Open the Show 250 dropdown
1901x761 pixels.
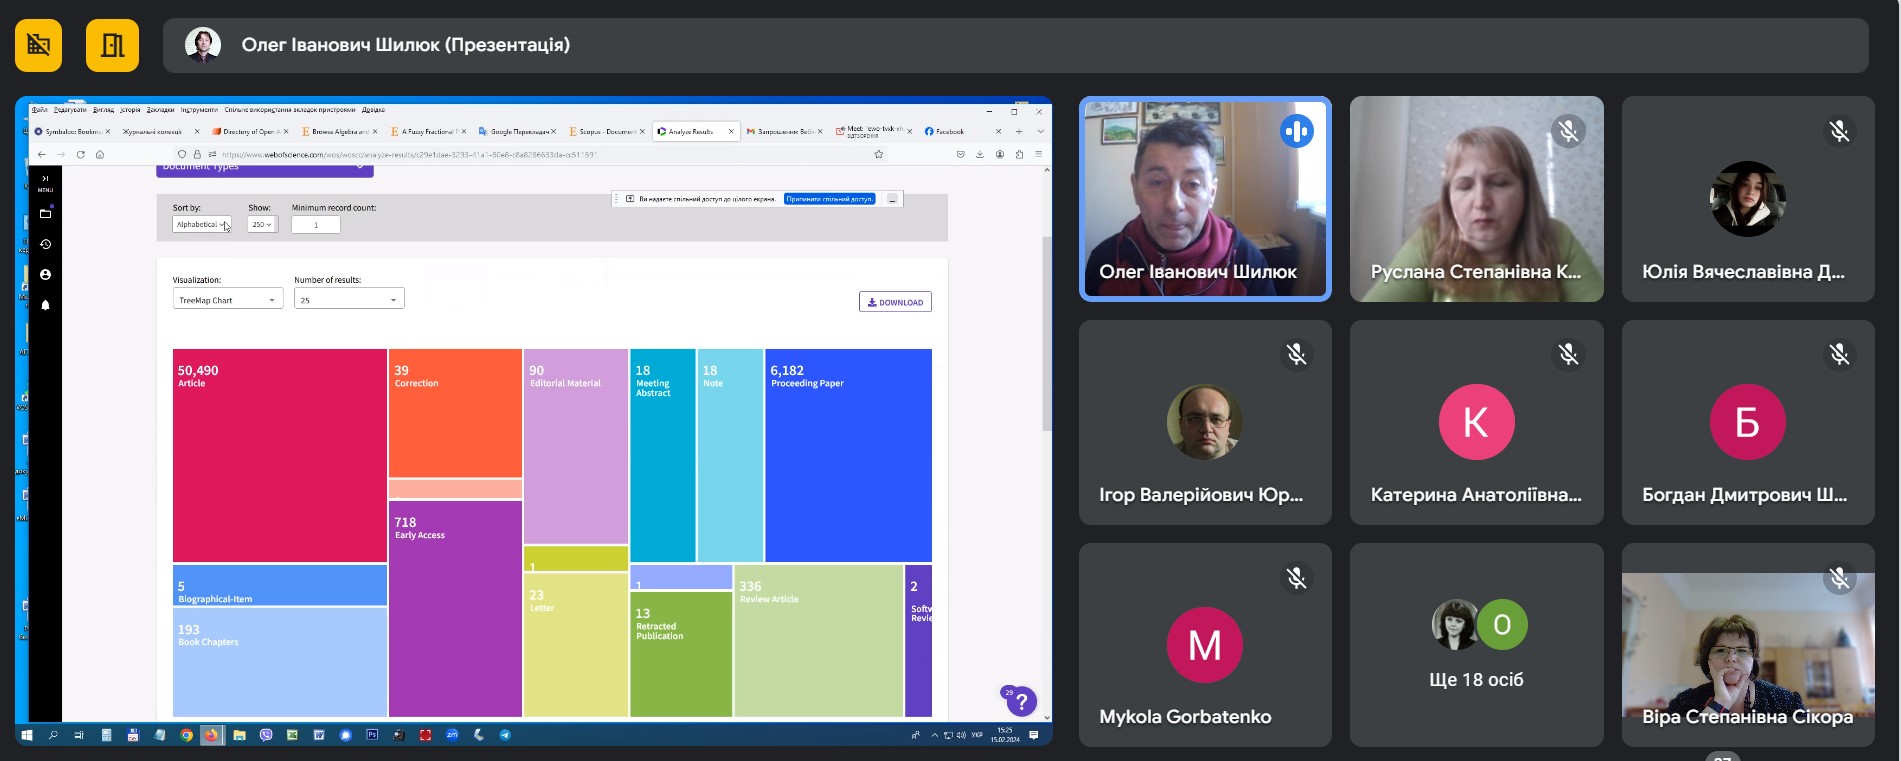[x=262, y=225]
